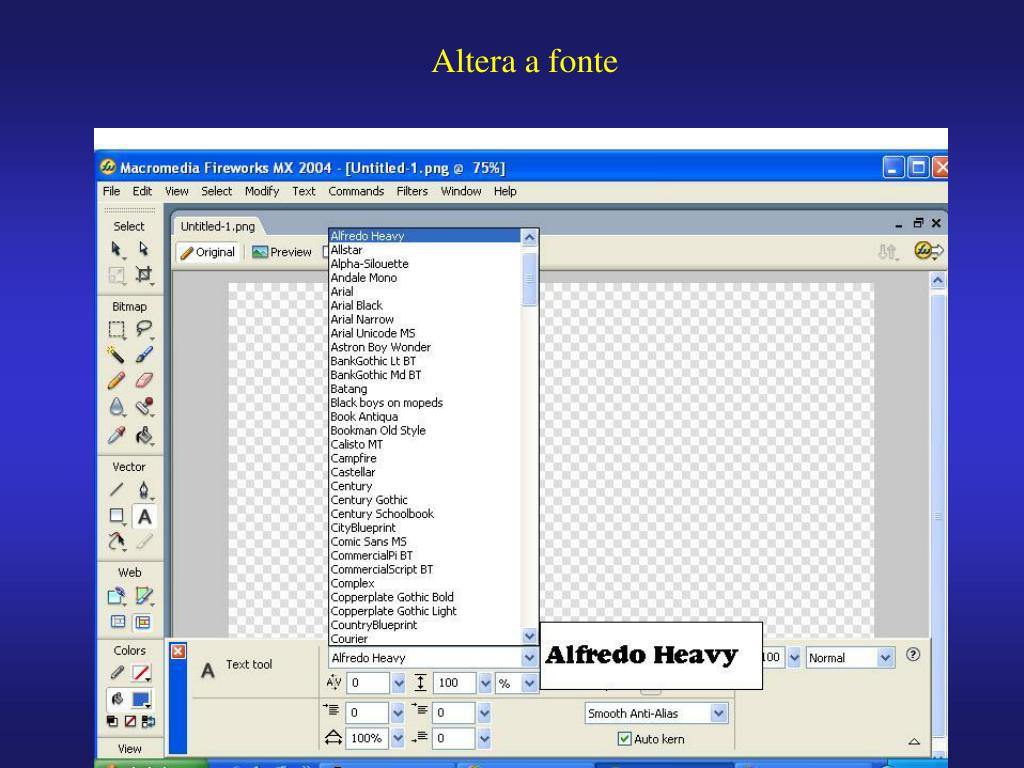Open the horizontal scale 100% dropdown
Screen dimensions: 1024x768
pos(398,739)
